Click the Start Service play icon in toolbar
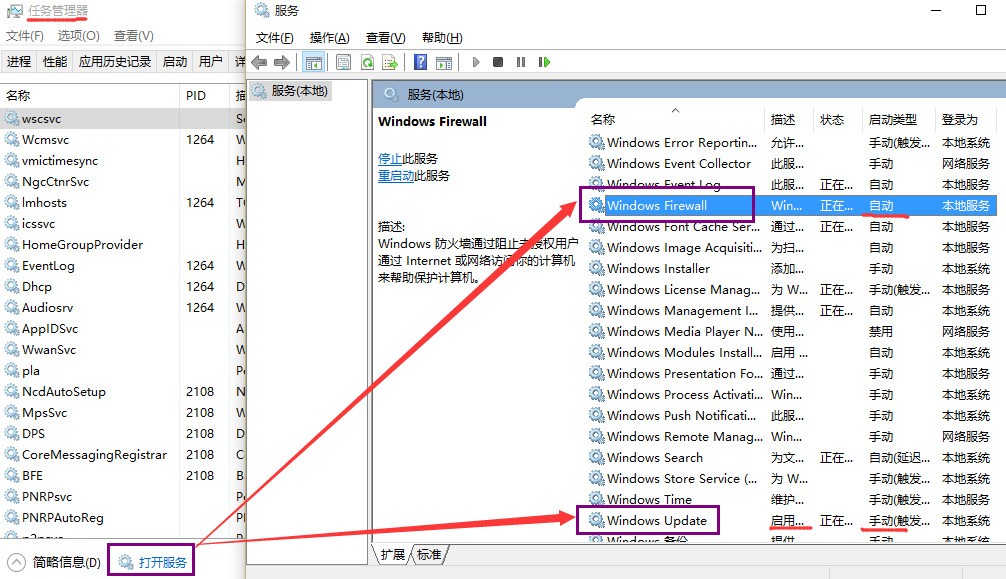The image size is (1006, 579). 476,62
